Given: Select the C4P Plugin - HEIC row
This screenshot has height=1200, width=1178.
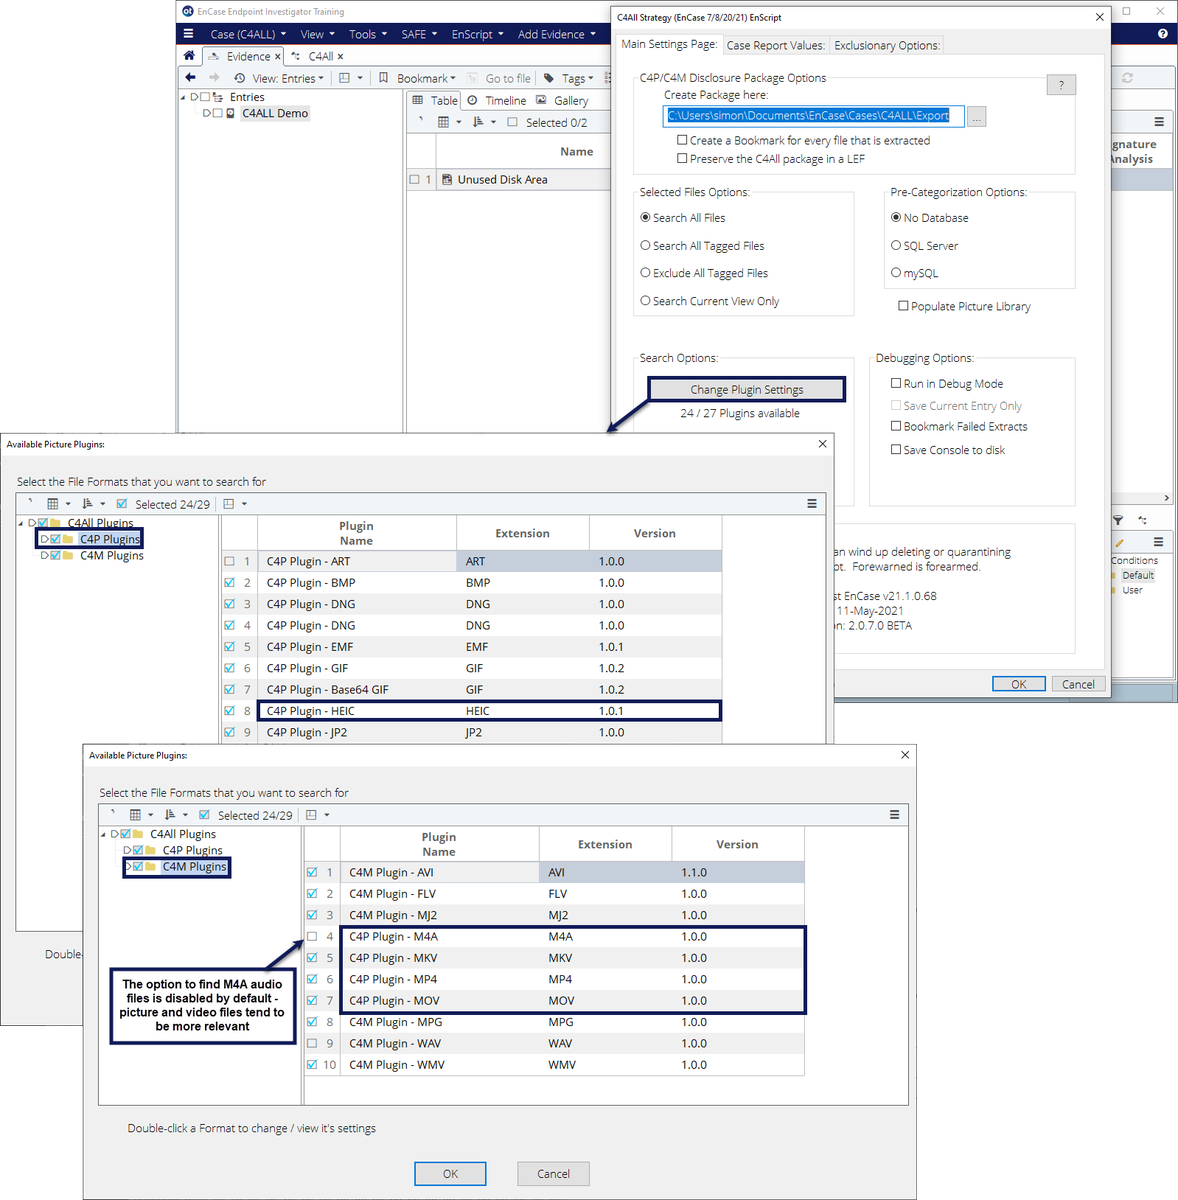Looking at the screenshot, I should [472, 711].
